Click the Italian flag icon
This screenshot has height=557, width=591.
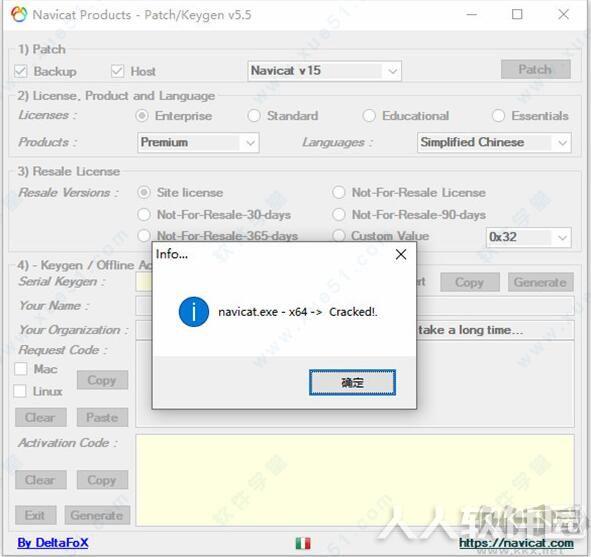coord(303,543)
